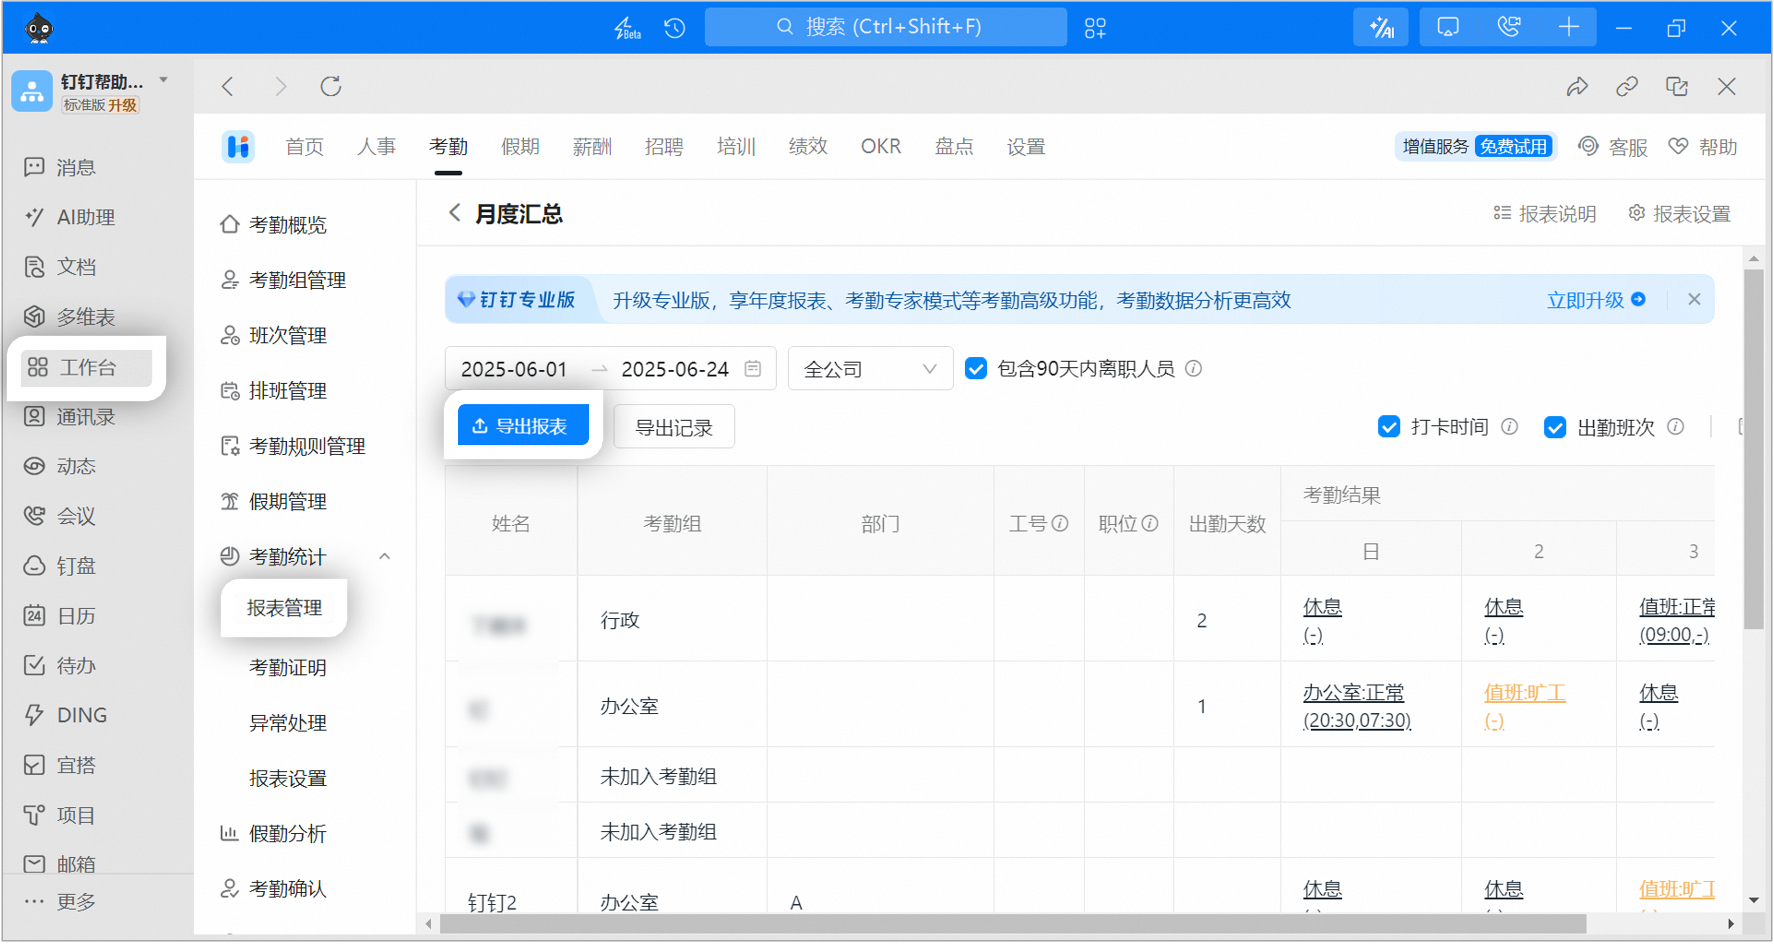The width and height of the screenshot is (1774, 944).
Task: Contact 客服 from the top bar
Action: pos(1612,147)
